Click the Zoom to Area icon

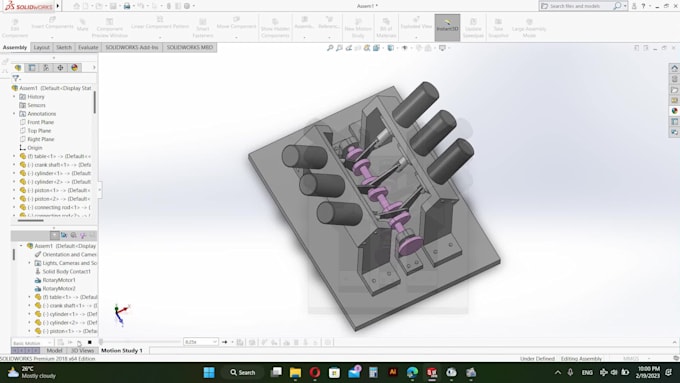pyautogui.click(x=339, y=48)
